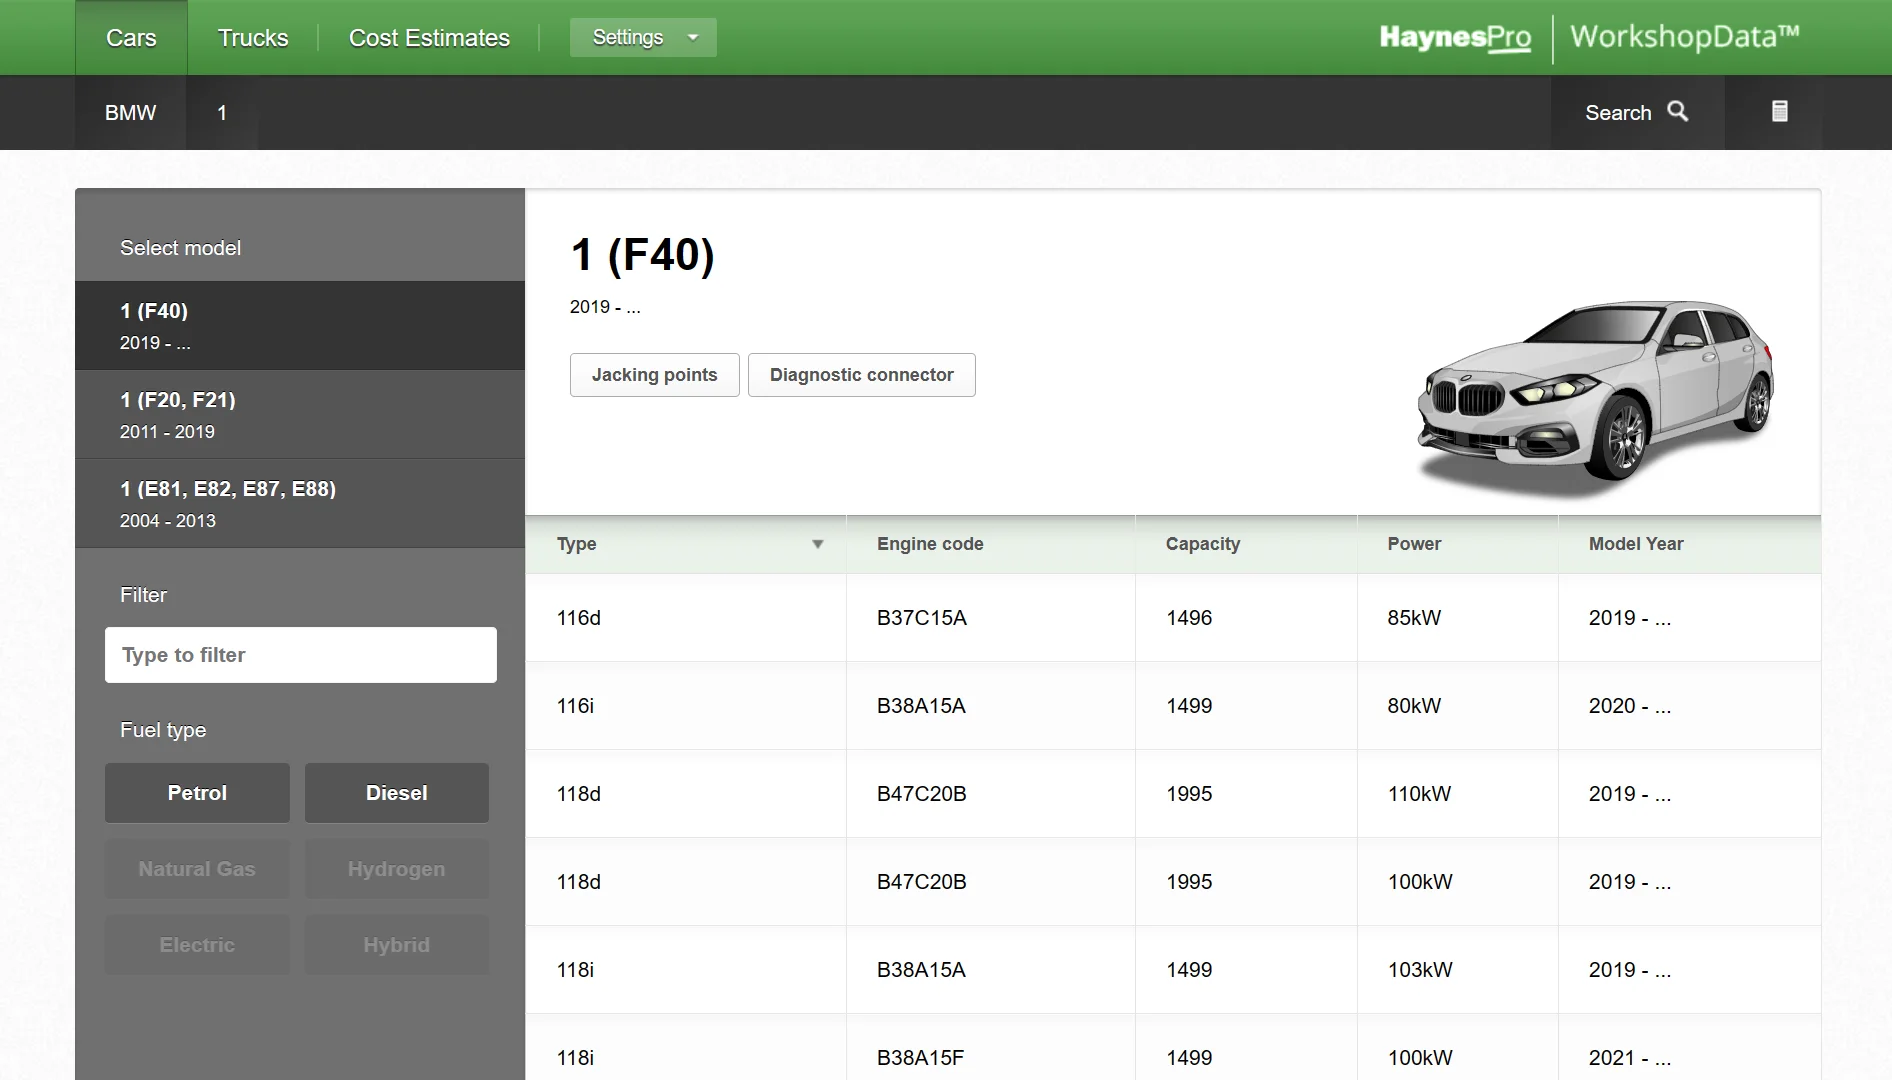Screen dimensions: 1892x1080
Task: Click model year 2020 - ... cell
Action: (x=1689, y=706)
